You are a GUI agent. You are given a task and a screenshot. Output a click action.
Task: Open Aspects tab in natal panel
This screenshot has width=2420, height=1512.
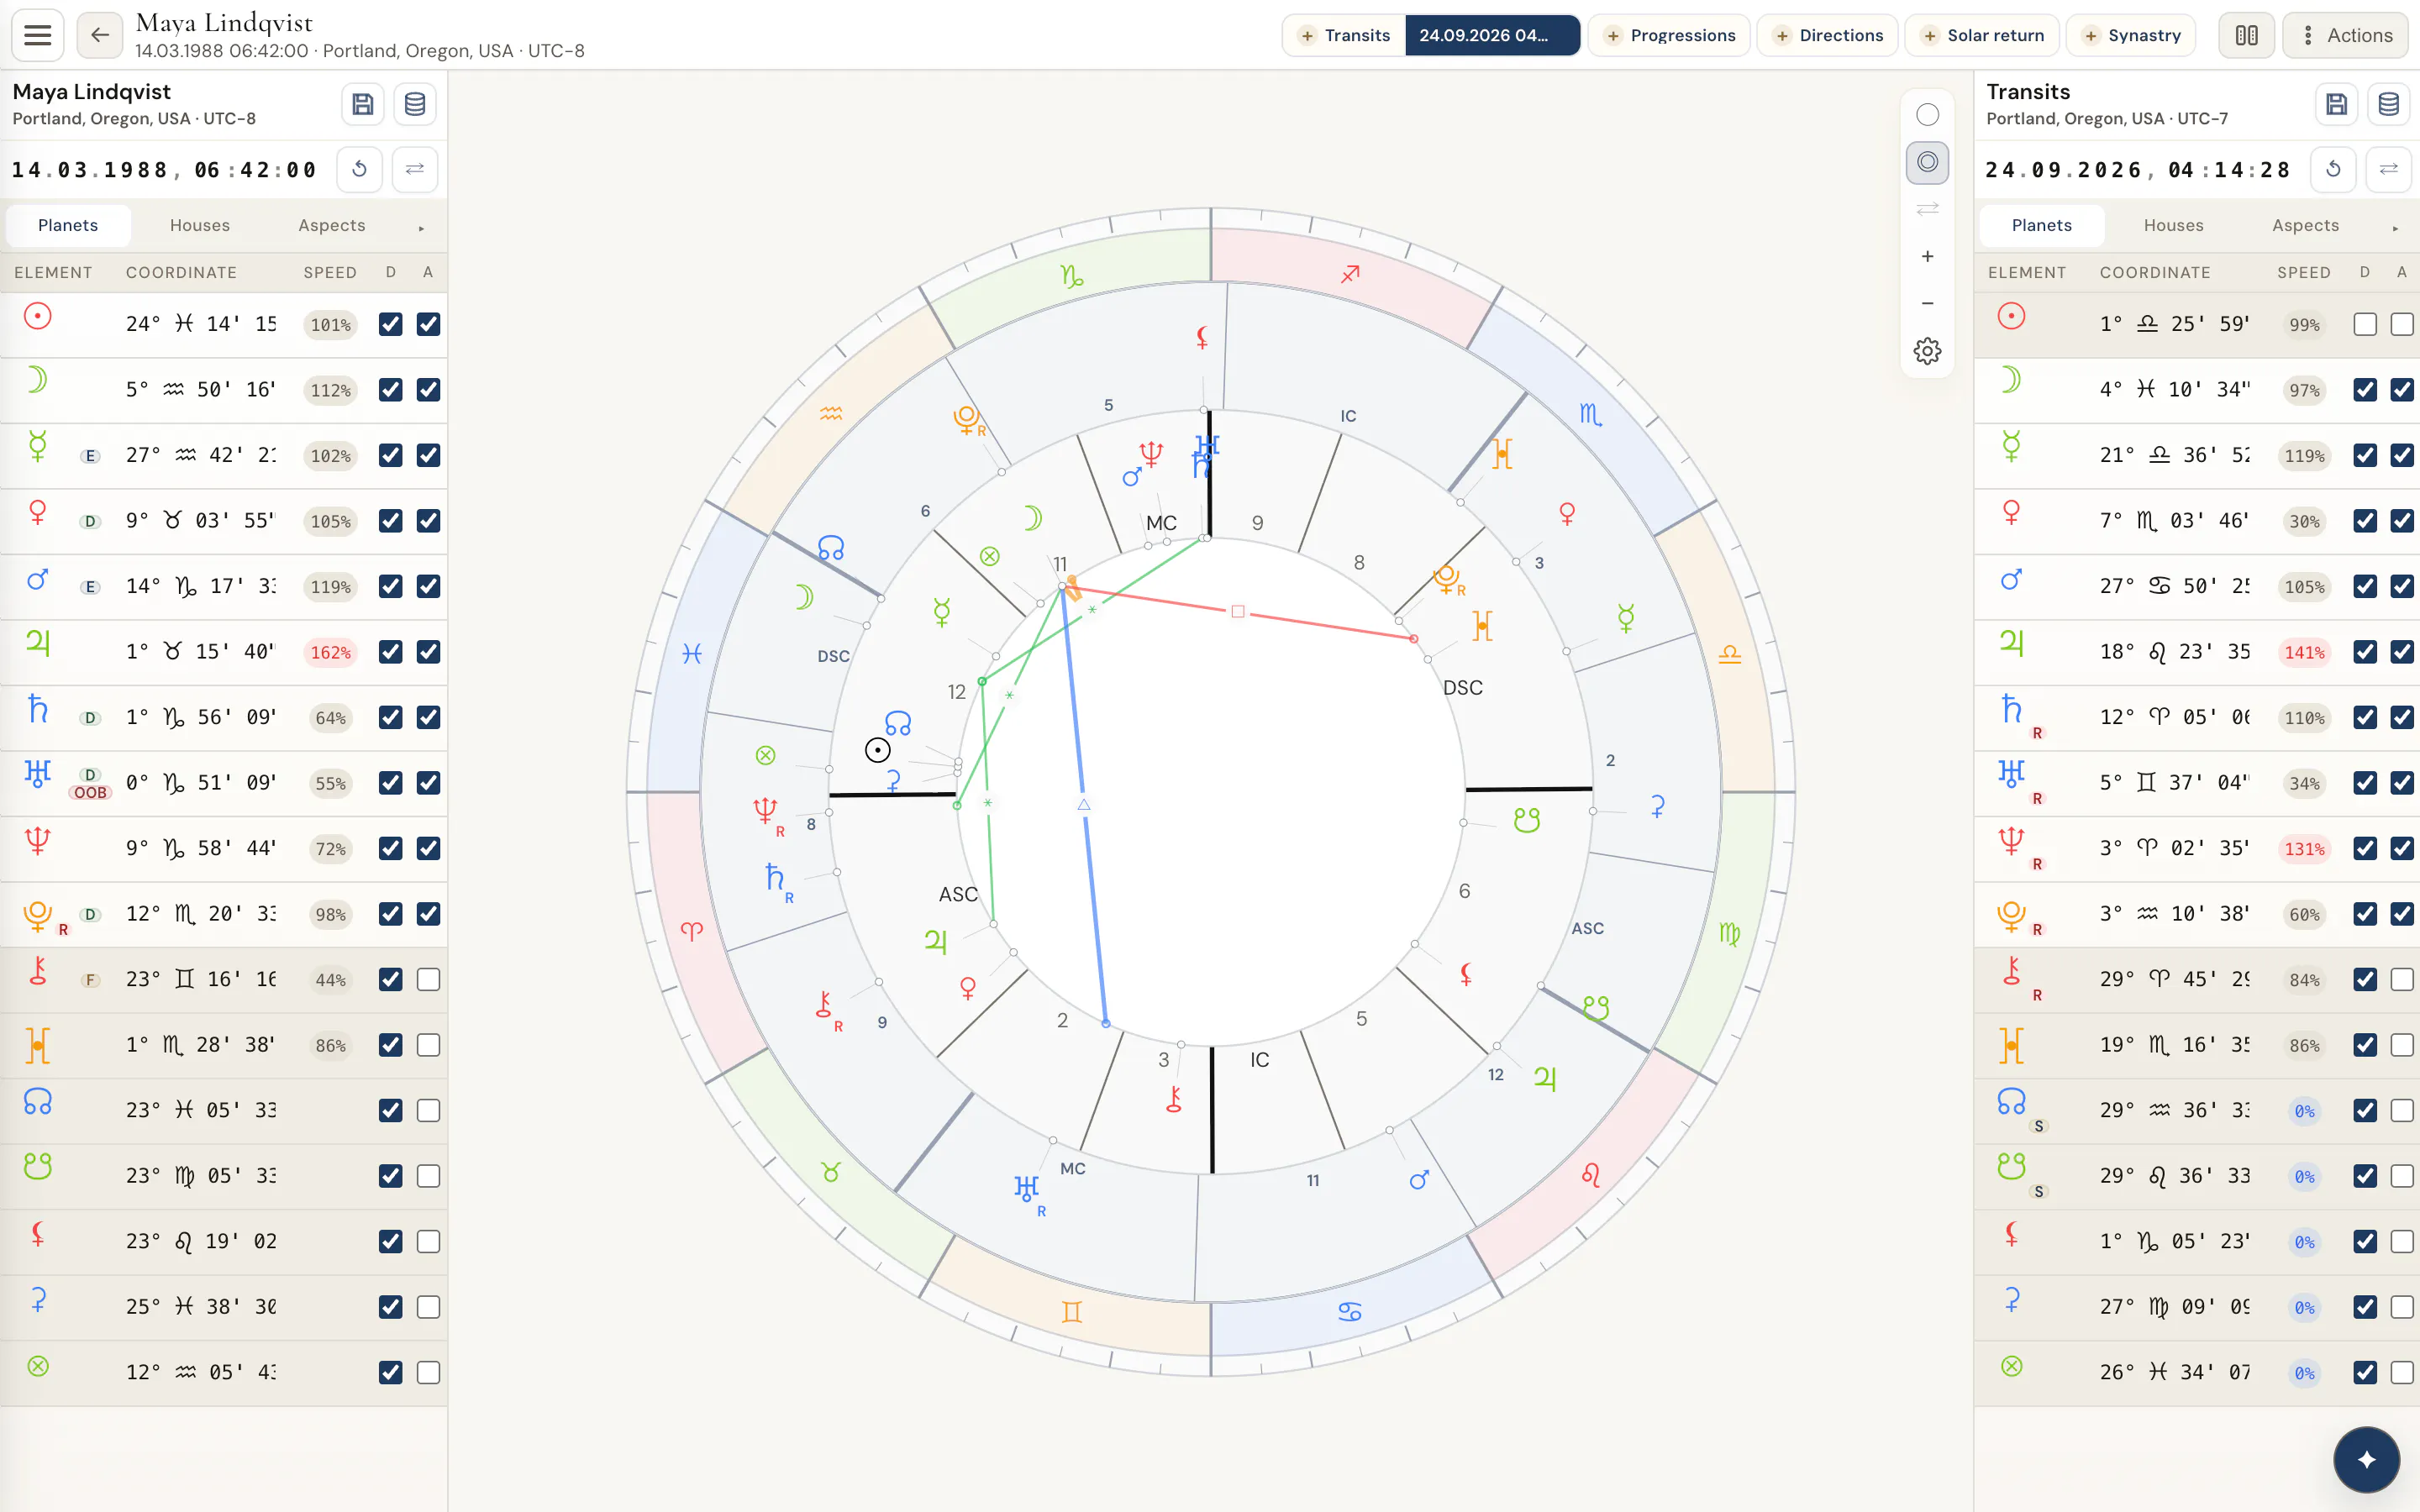pos(332,225)
